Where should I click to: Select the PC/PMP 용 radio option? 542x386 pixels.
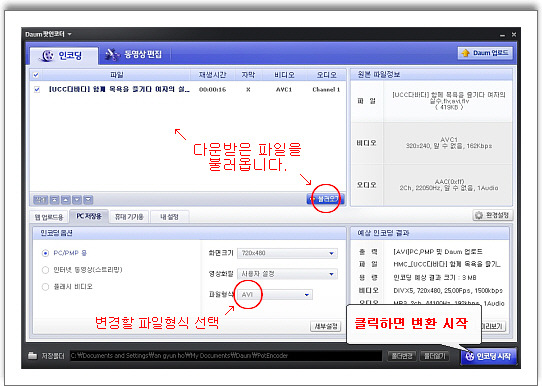45,253
